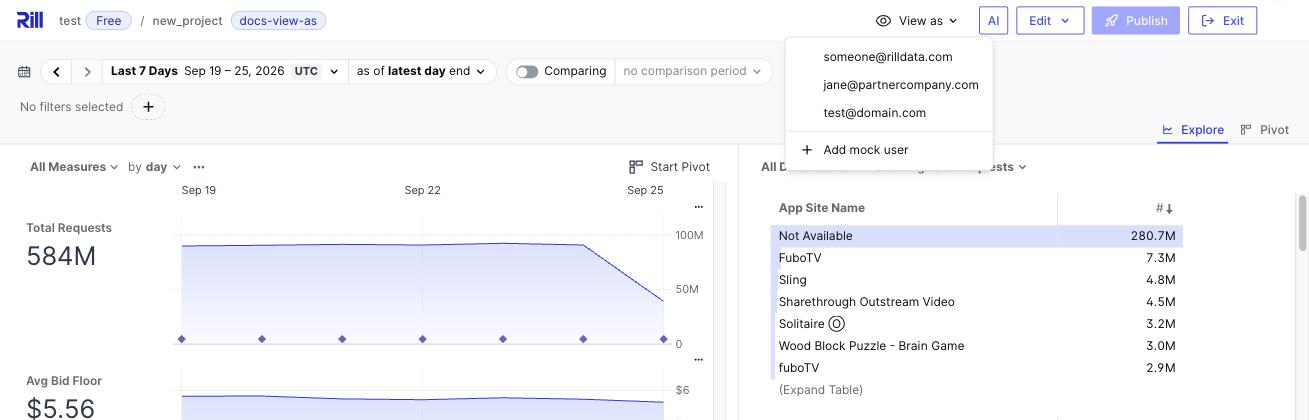Open test organization breadcrumb
Image resolution: width=1309 pixels, height=420 pixels.
70,20
